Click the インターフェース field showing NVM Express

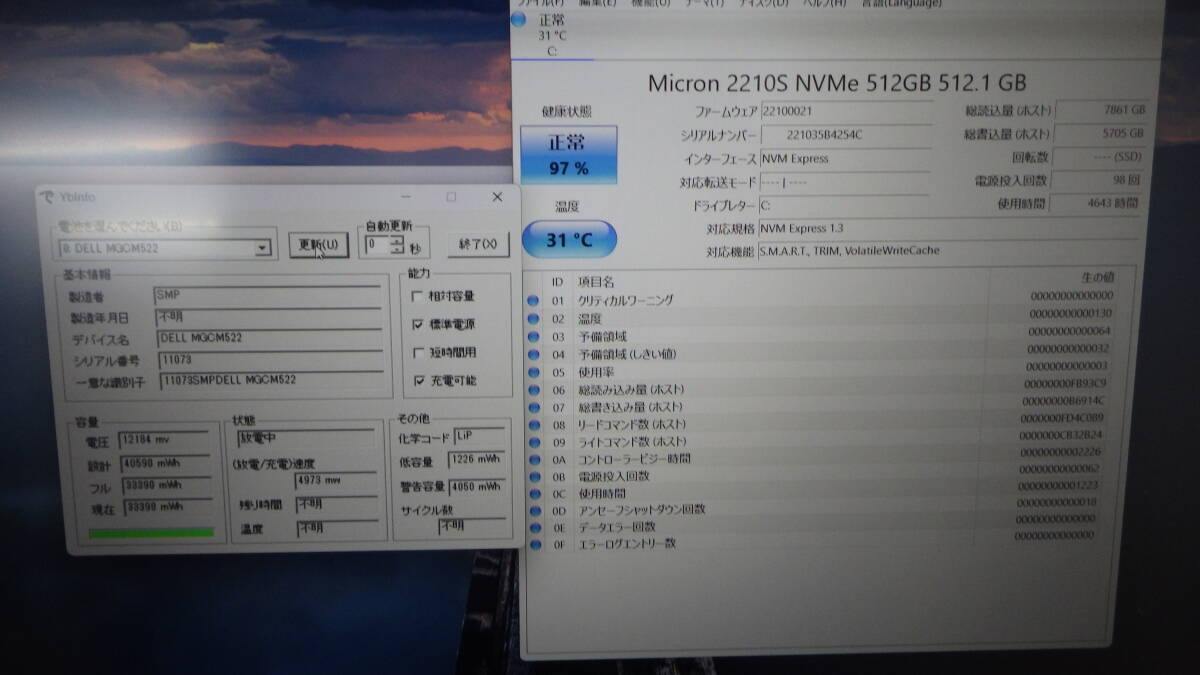click(846, 159)
